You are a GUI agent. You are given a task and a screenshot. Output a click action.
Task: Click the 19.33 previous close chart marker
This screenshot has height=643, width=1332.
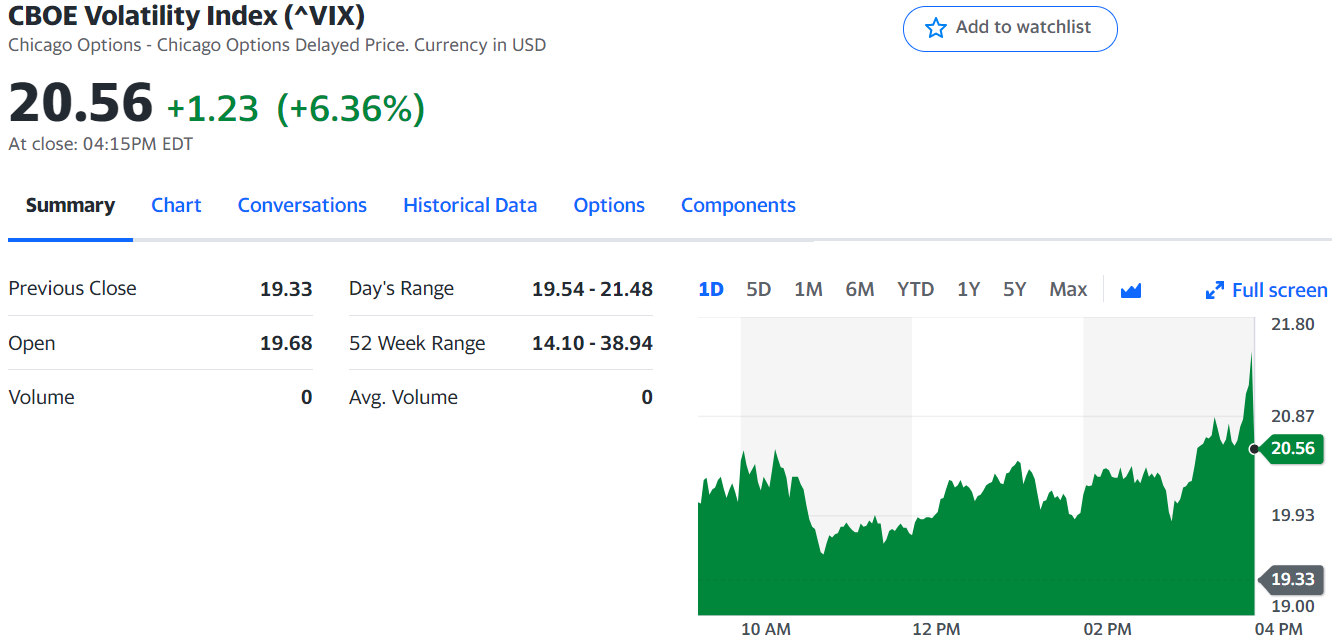pyautogui.click(x=1292, y=579)
